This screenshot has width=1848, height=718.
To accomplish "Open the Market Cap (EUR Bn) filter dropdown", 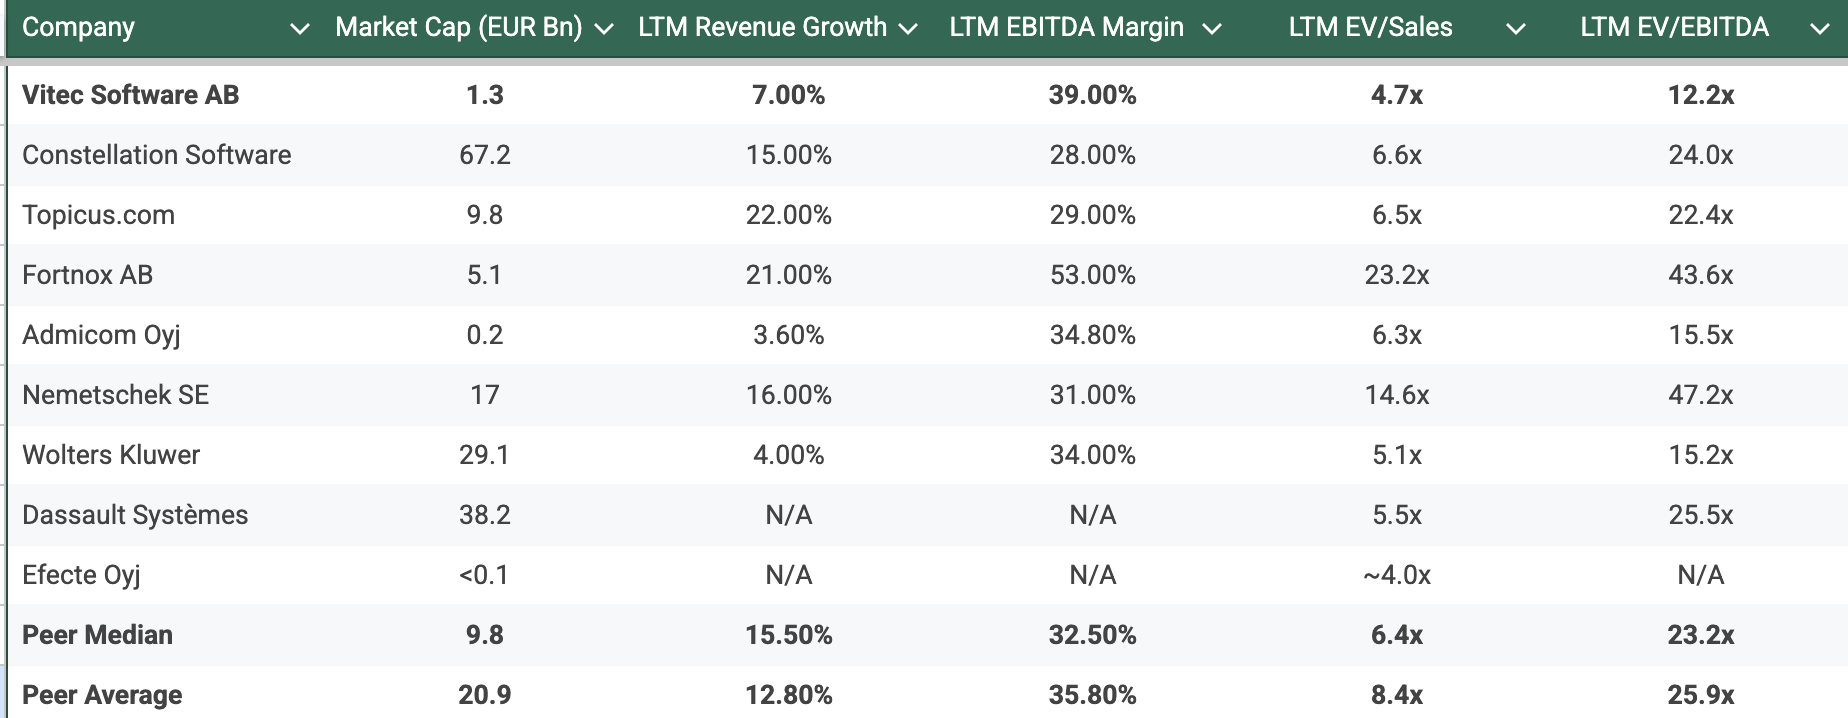I will click(604, 29).
